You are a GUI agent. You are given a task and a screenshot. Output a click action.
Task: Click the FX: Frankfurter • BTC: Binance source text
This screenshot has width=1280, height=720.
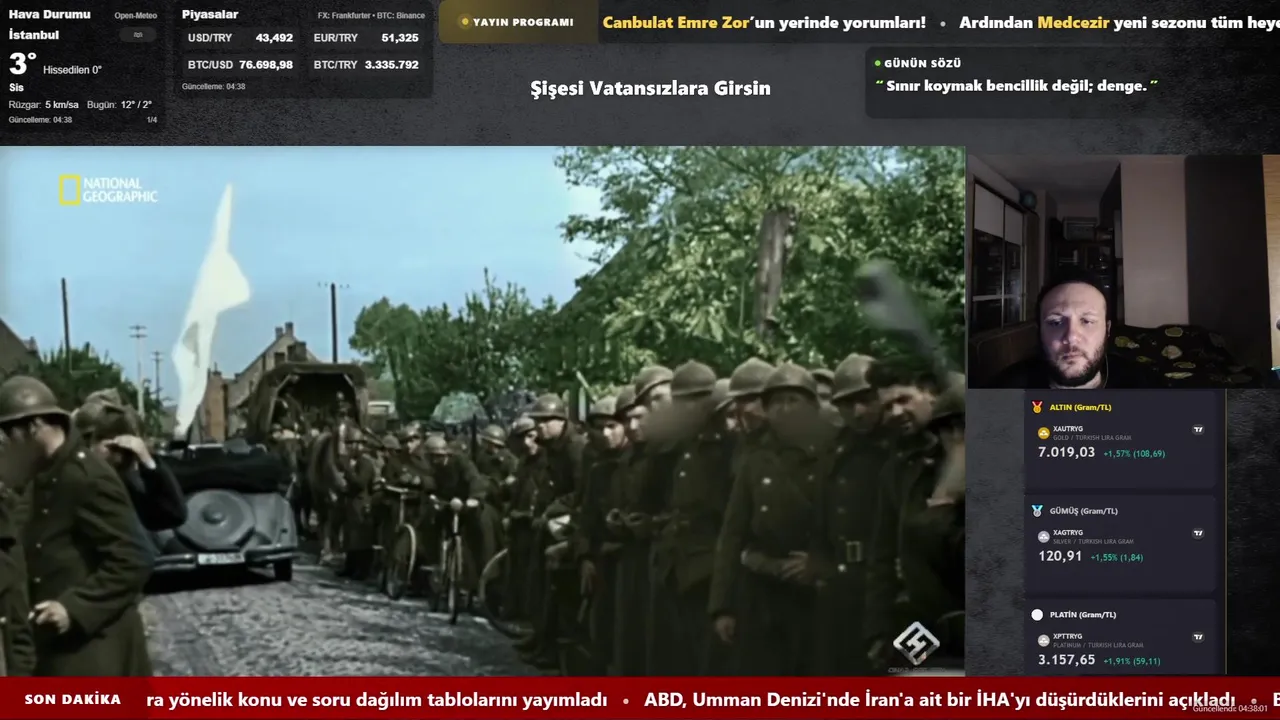(x=371, y=16)
